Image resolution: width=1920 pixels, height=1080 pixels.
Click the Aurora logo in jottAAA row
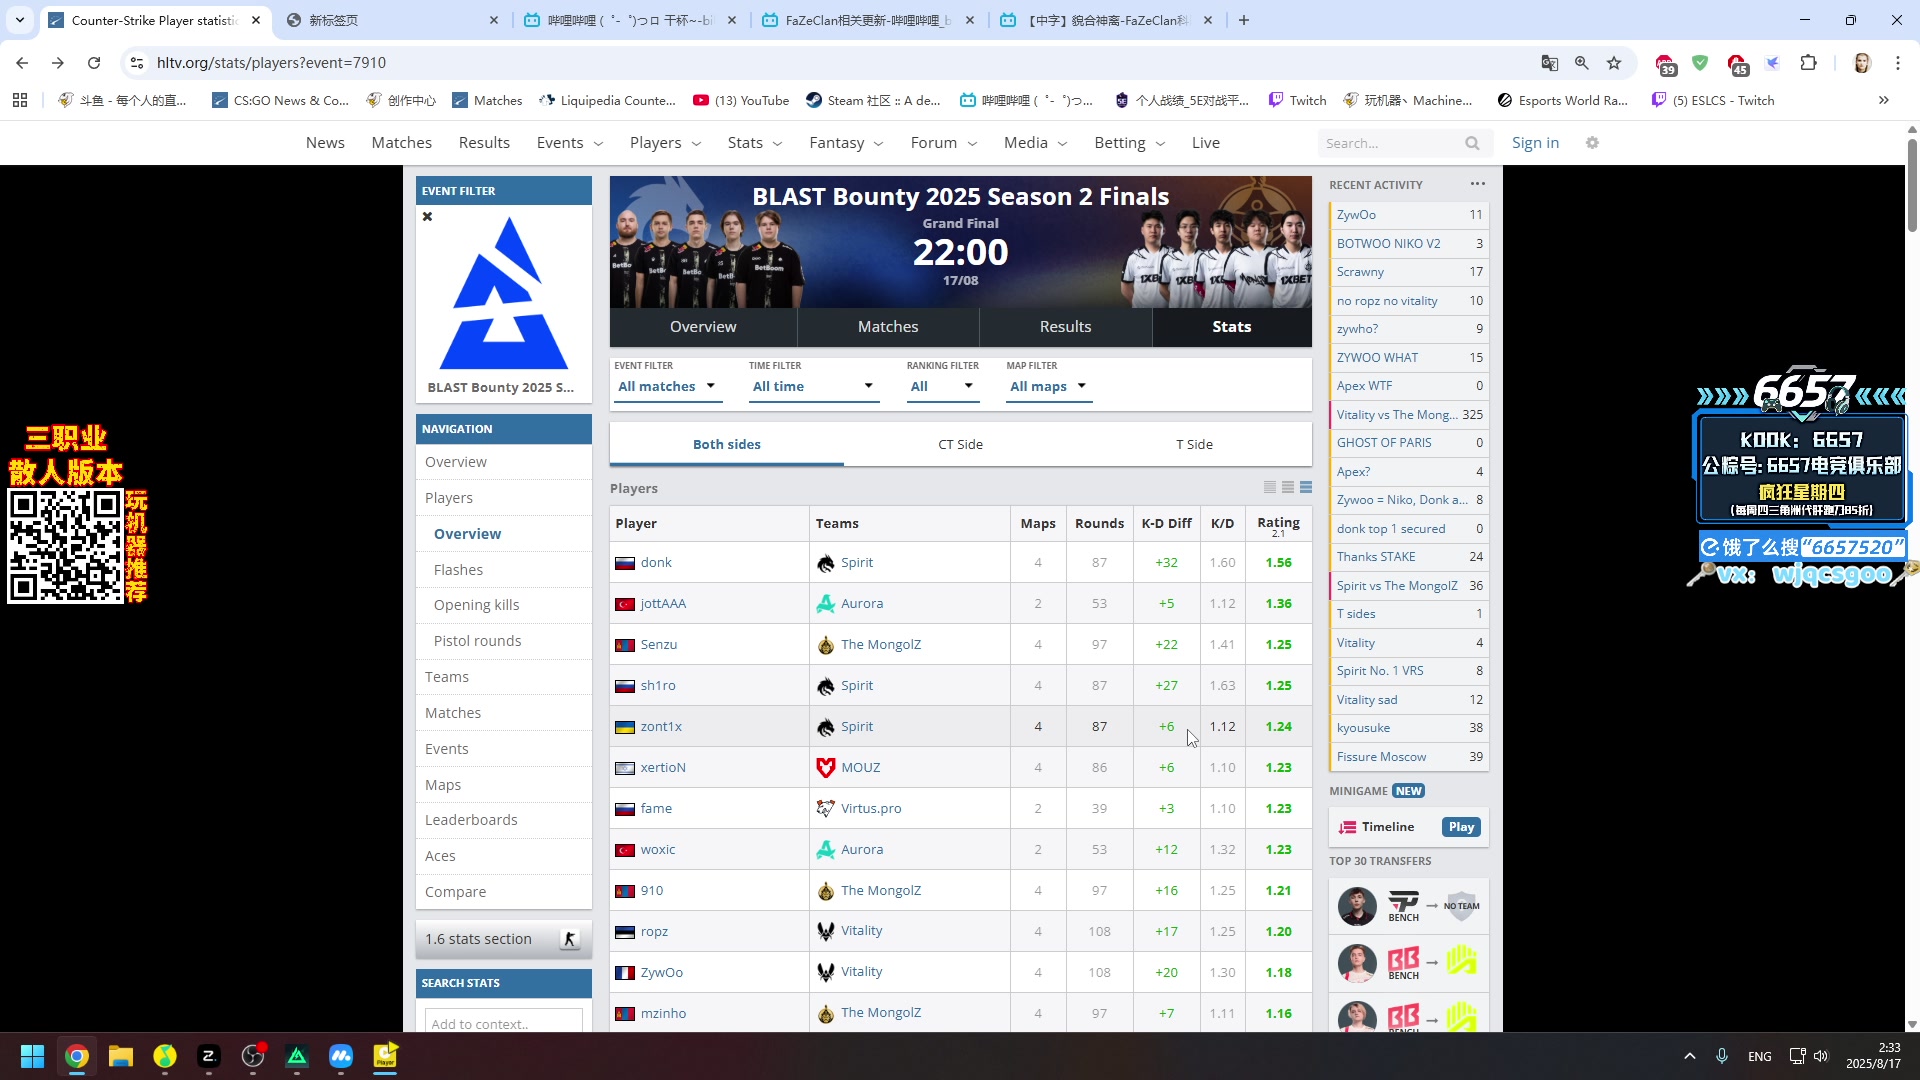(825, 604)
